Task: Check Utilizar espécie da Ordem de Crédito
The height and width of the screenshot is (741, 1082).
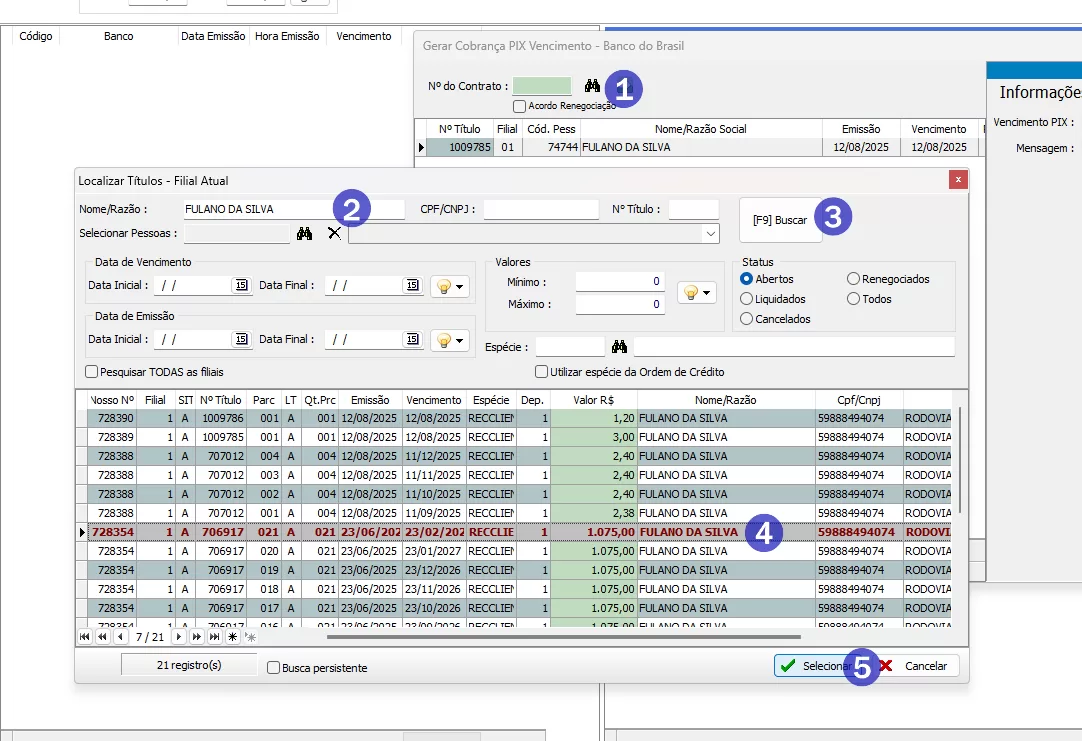Action: [542, 372]
